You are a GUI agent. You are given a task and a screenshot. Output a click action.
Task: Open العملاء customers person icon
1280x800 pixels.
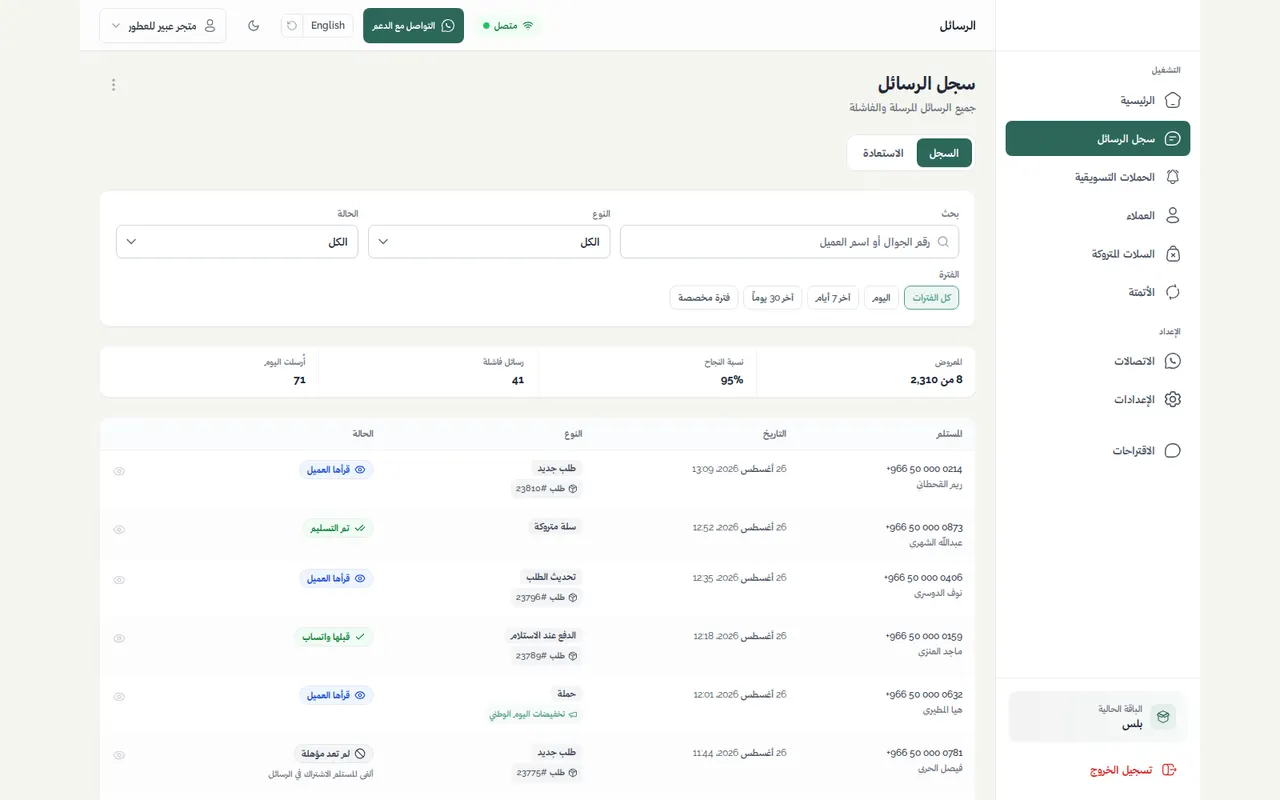(1173, 216)
